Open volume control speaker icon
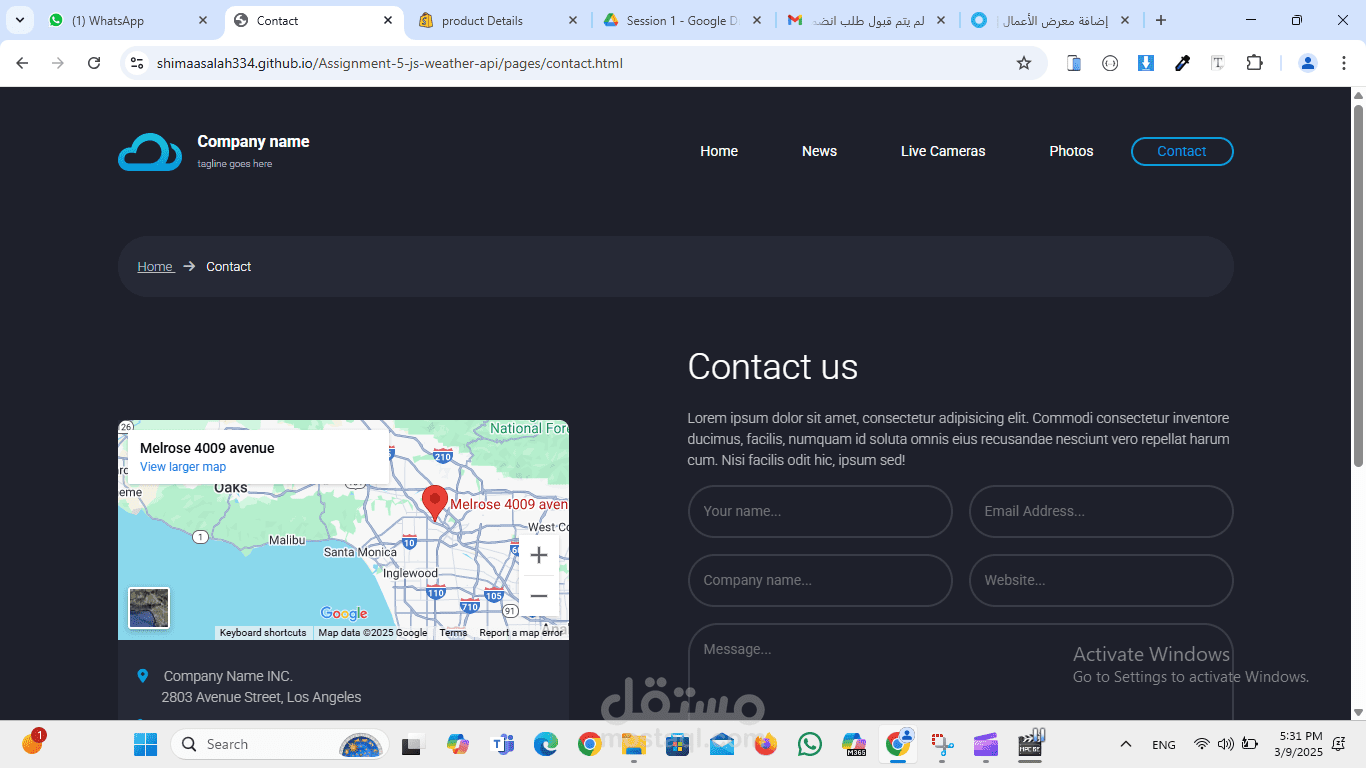 point(1226,744)
